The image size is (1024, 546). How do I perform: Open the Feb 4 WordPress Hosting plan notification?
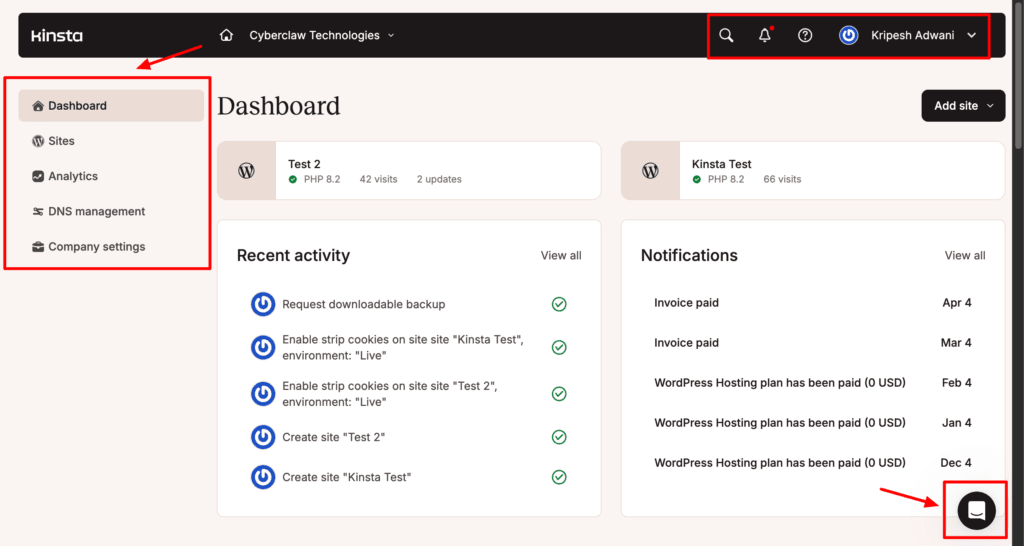(x=813, y=383)
